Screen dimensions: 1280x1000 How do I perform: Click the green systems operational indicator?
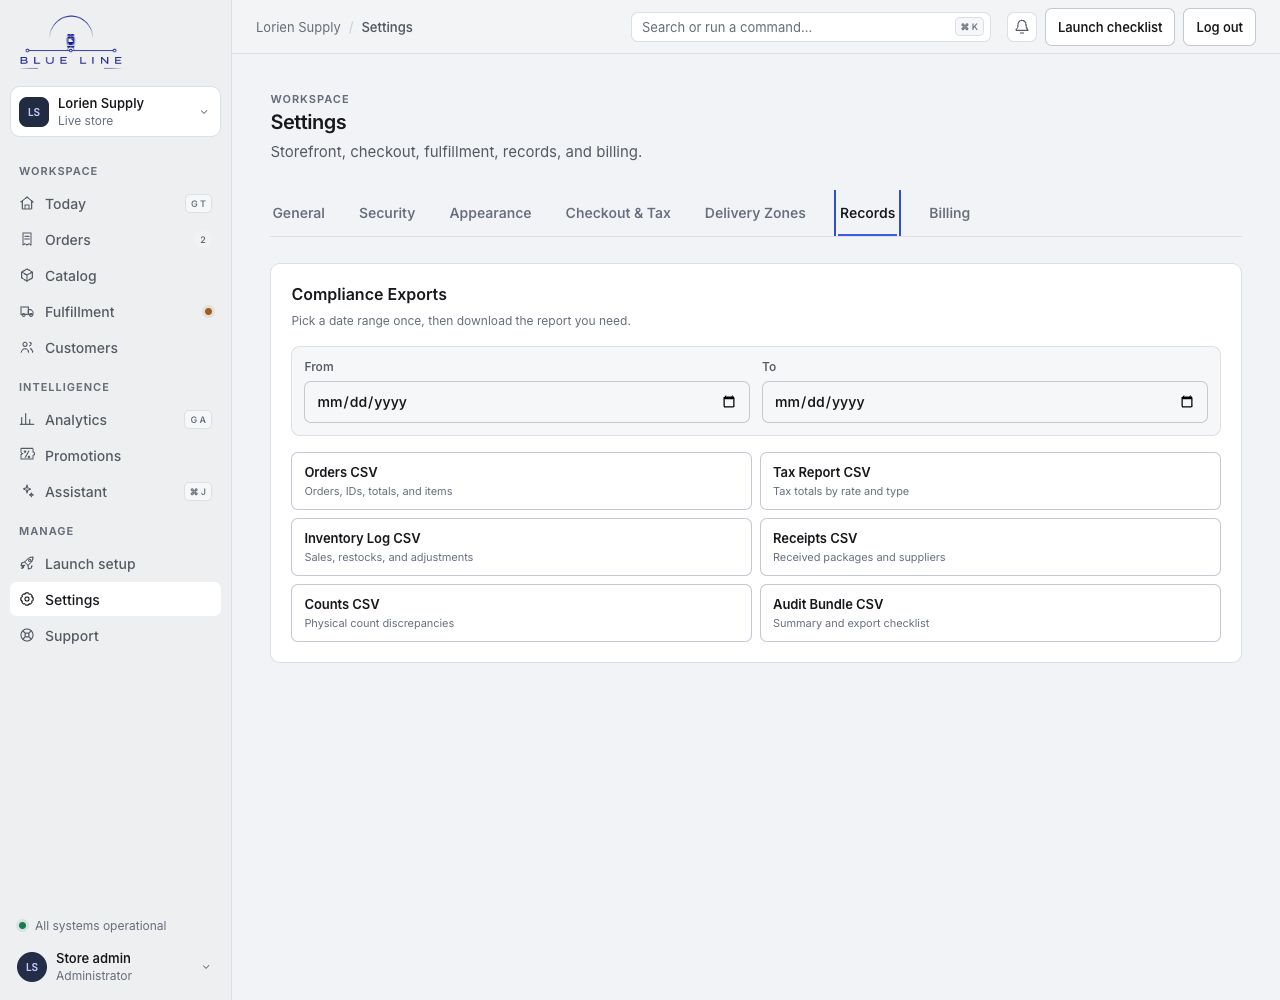22,926
